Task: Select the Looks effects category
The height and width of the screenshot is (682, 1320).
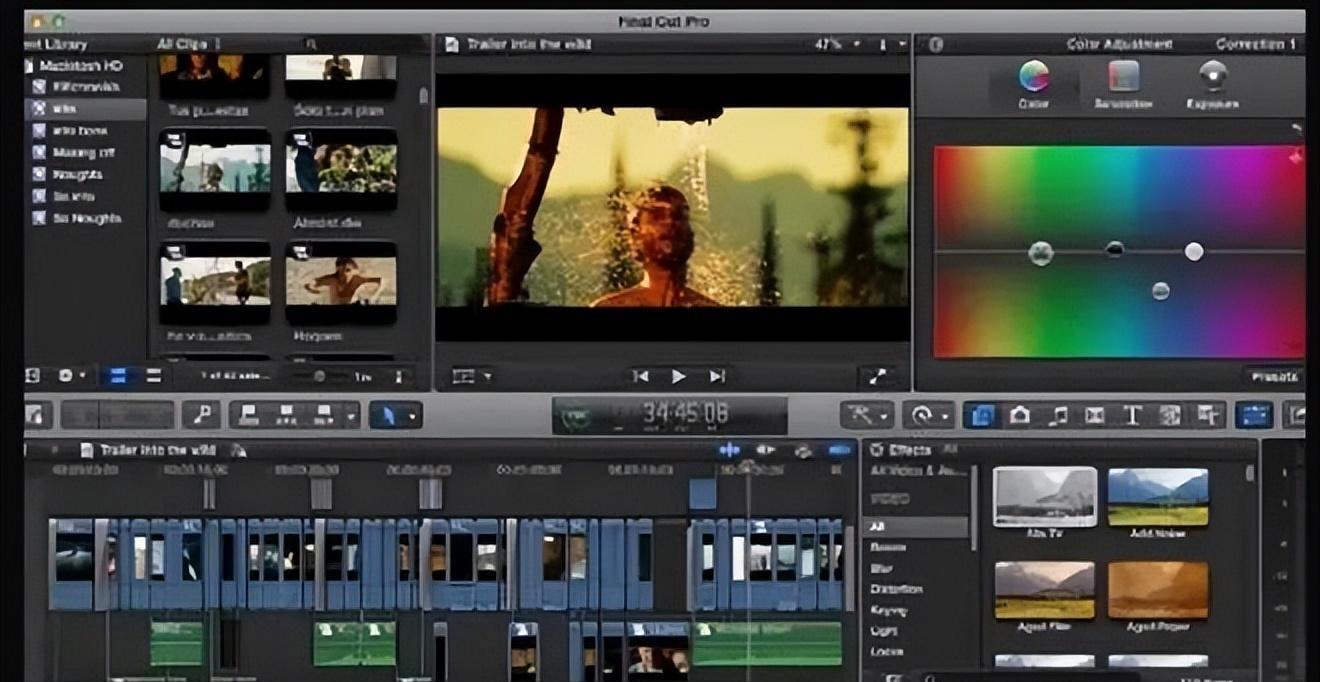Action: (x=886, y=652)
